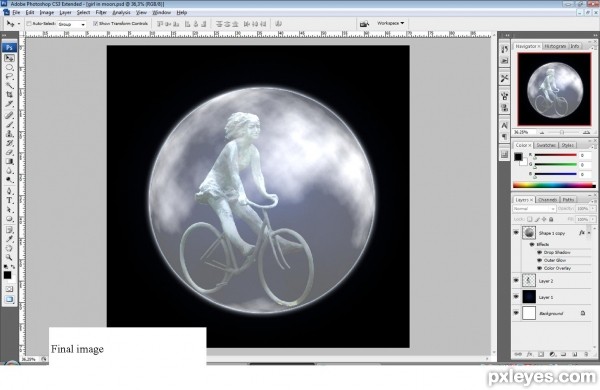Click the link layers icon
The image size is (600, 390).
(518, 354)
